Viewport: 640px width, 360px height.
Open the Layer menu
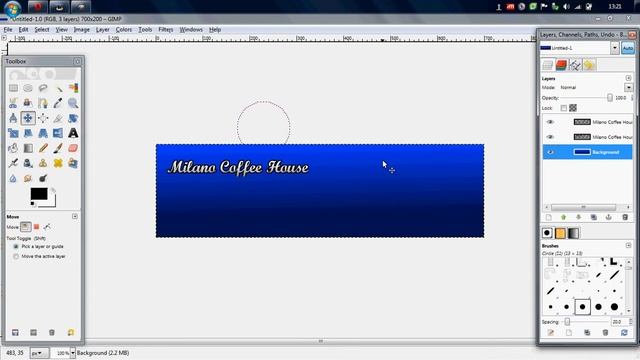[102, 29]
